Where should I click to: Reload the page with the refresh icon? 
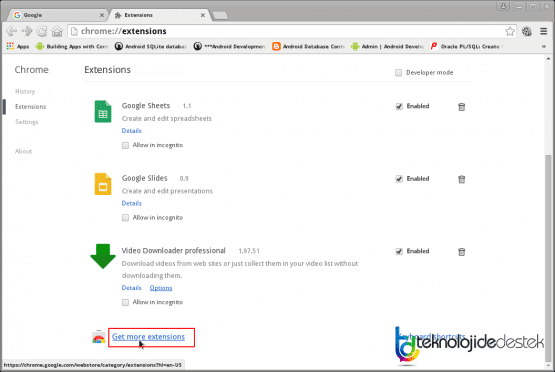(x=42, y=31)
